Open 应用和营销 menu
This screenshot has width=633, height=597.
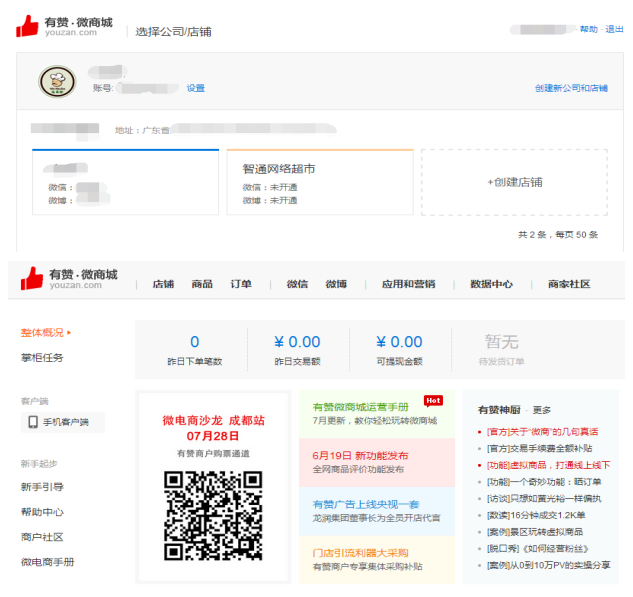point(408,284)
